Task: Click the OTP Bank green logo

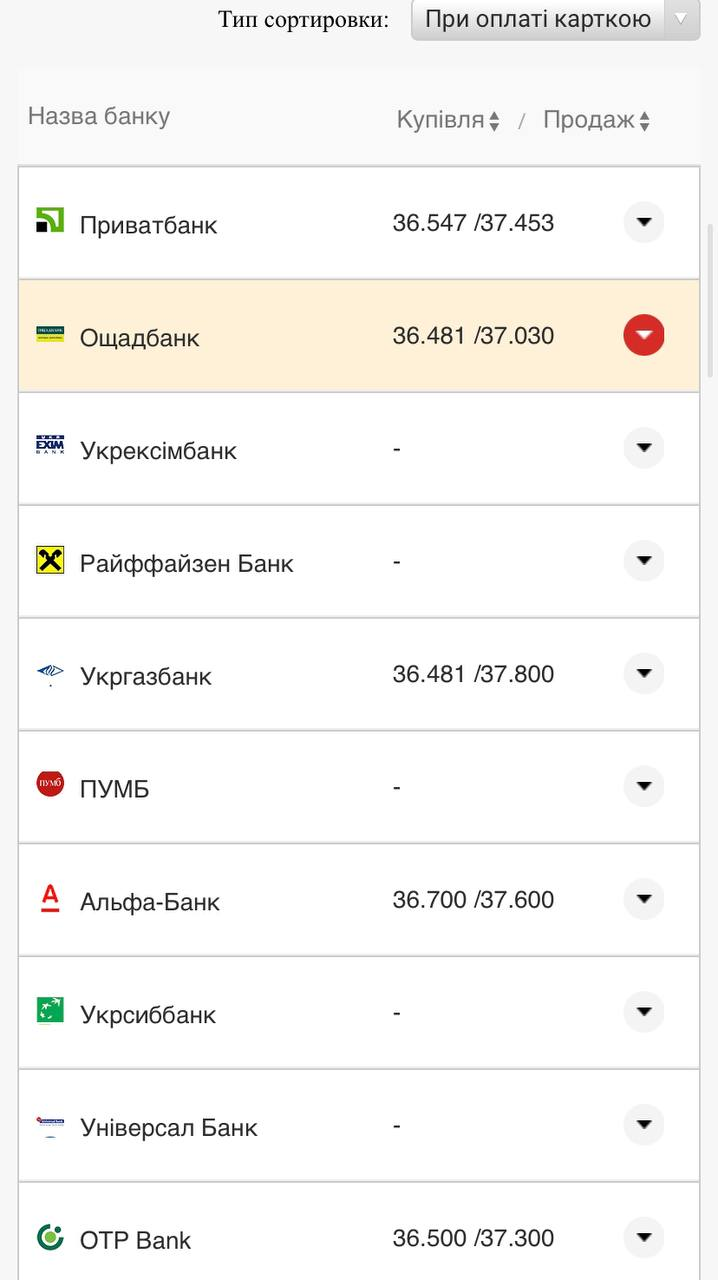Action: coord(50,1237)
